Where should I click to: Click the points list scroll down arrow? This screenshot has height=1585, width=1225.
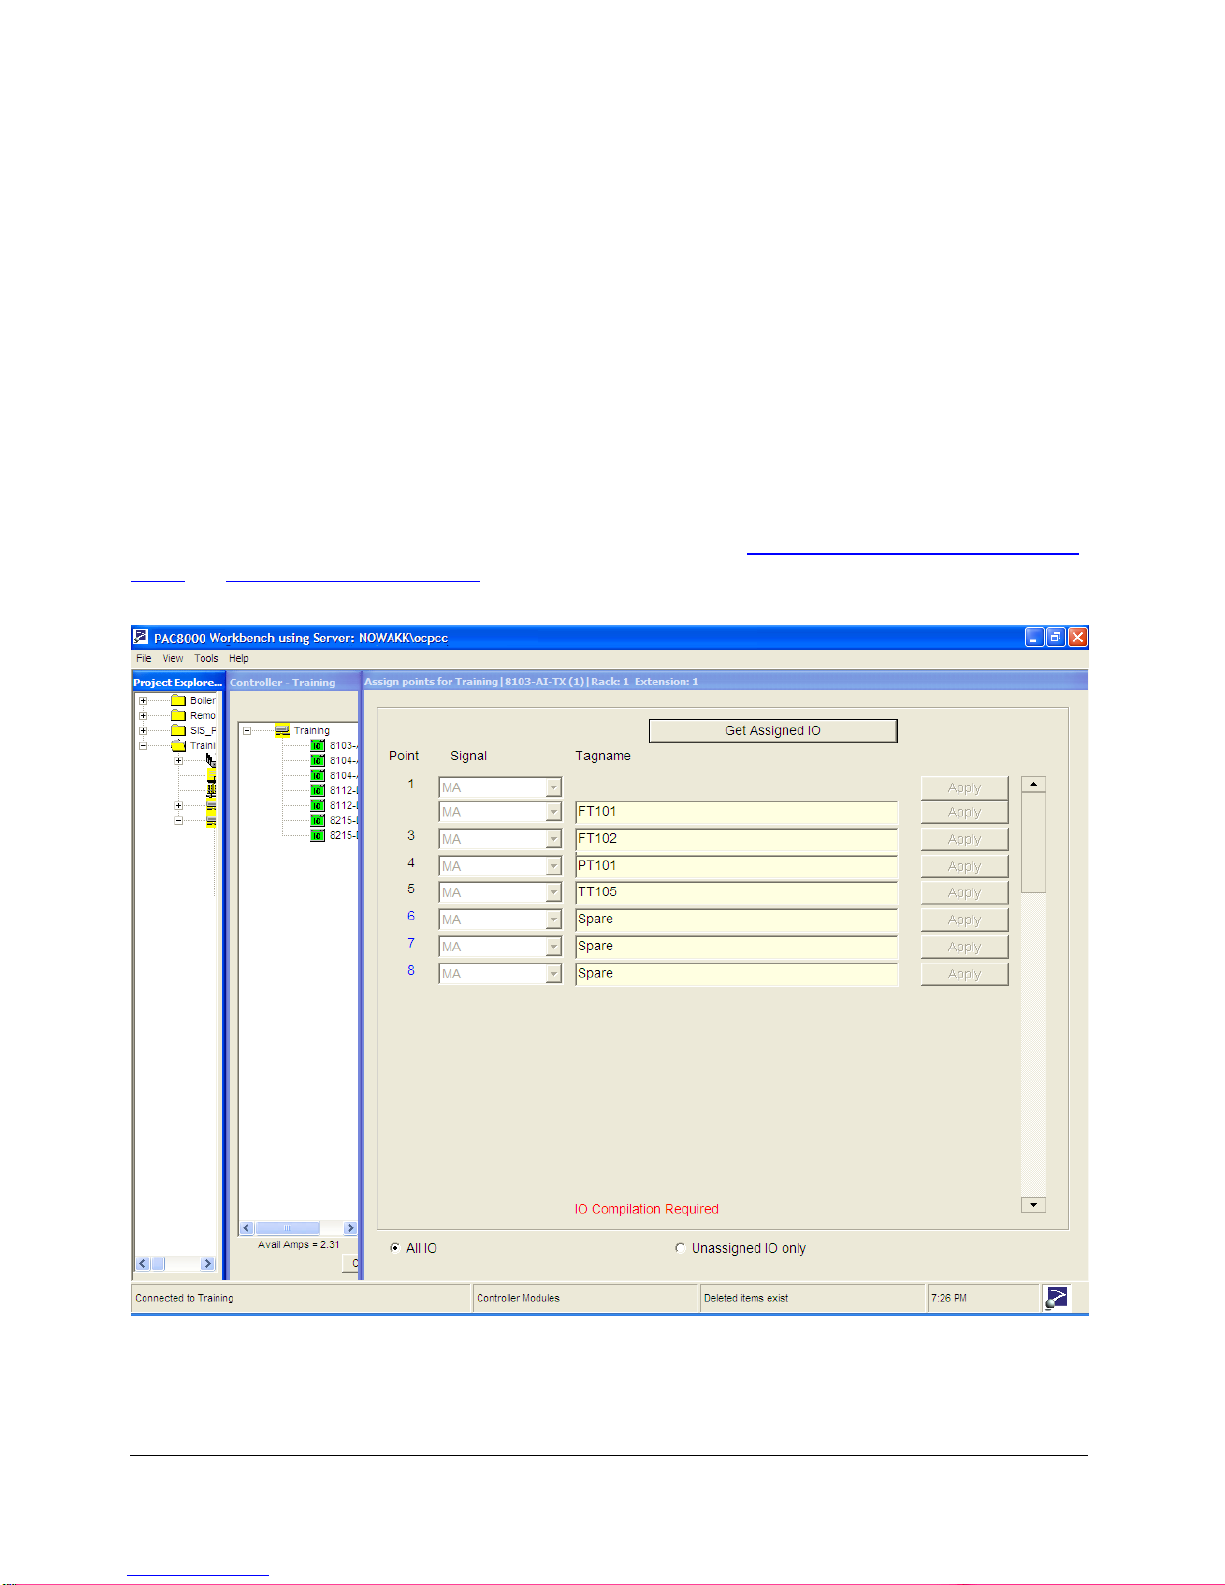coord(1033,1205)
